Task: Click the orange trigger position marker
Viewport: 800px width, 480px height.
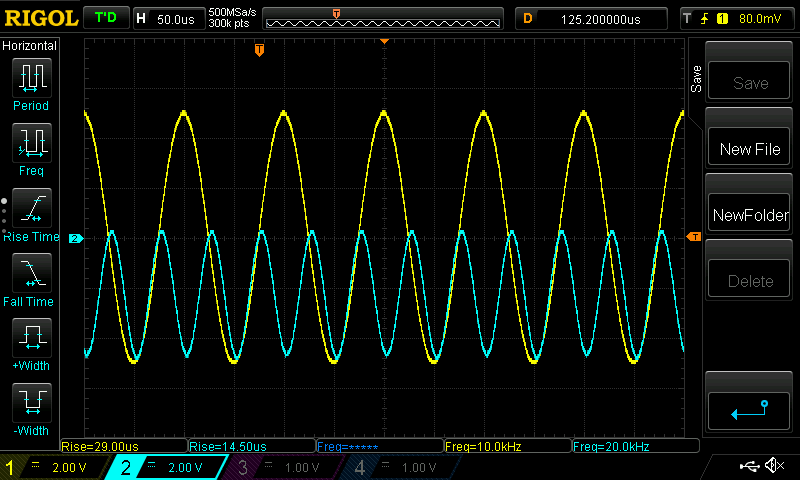Action: click(259, 49)
